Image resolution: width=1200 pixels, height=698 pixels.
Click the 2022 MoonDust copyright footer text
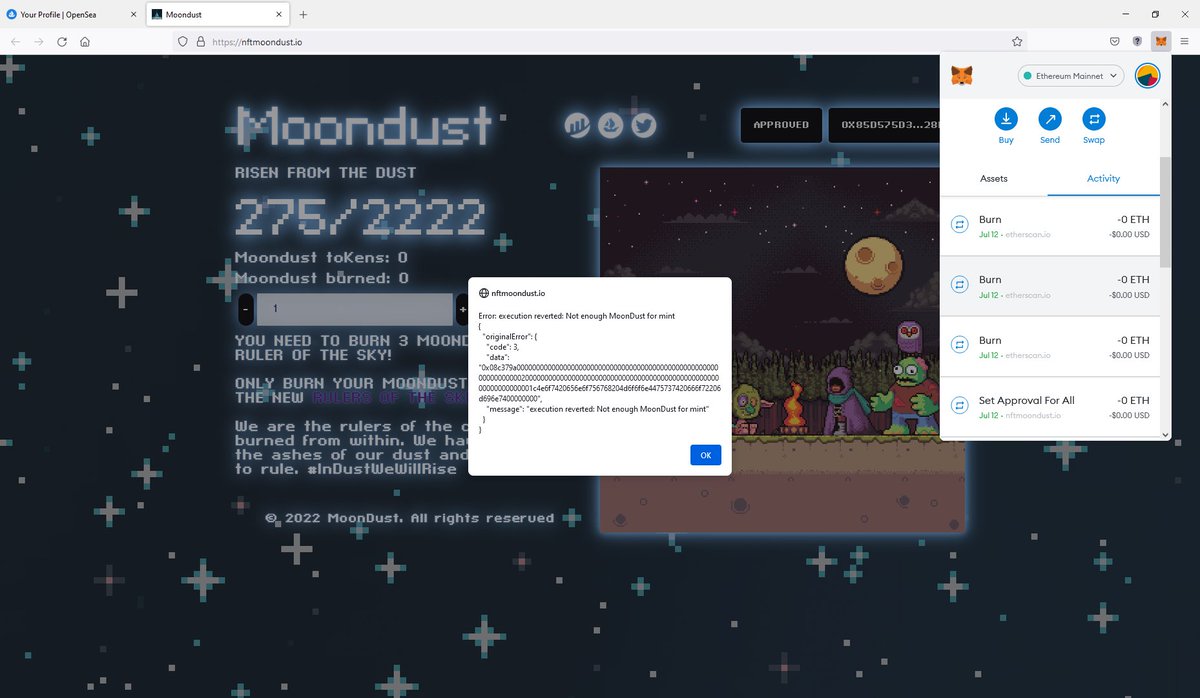pyautogui.click(x=410, y=518)
